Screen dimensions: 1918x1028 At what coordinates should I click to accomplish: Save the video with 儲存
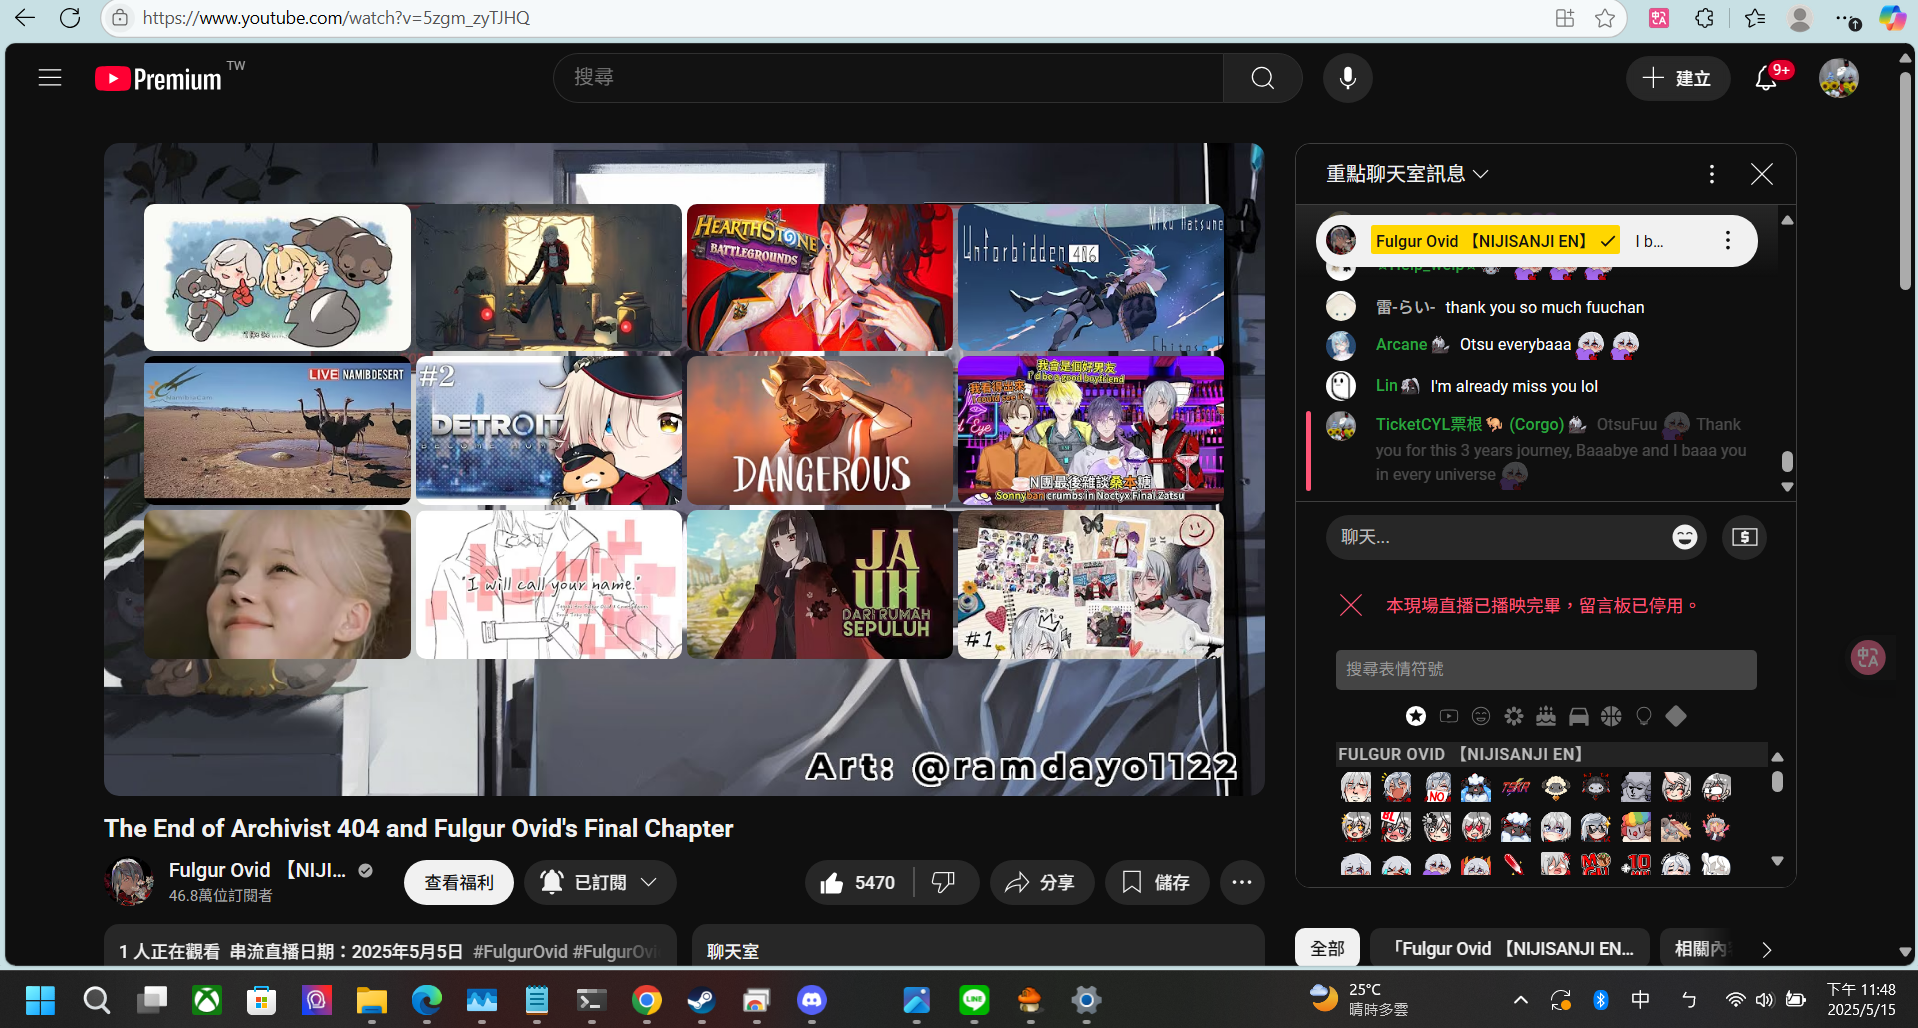pos(1156,882)
